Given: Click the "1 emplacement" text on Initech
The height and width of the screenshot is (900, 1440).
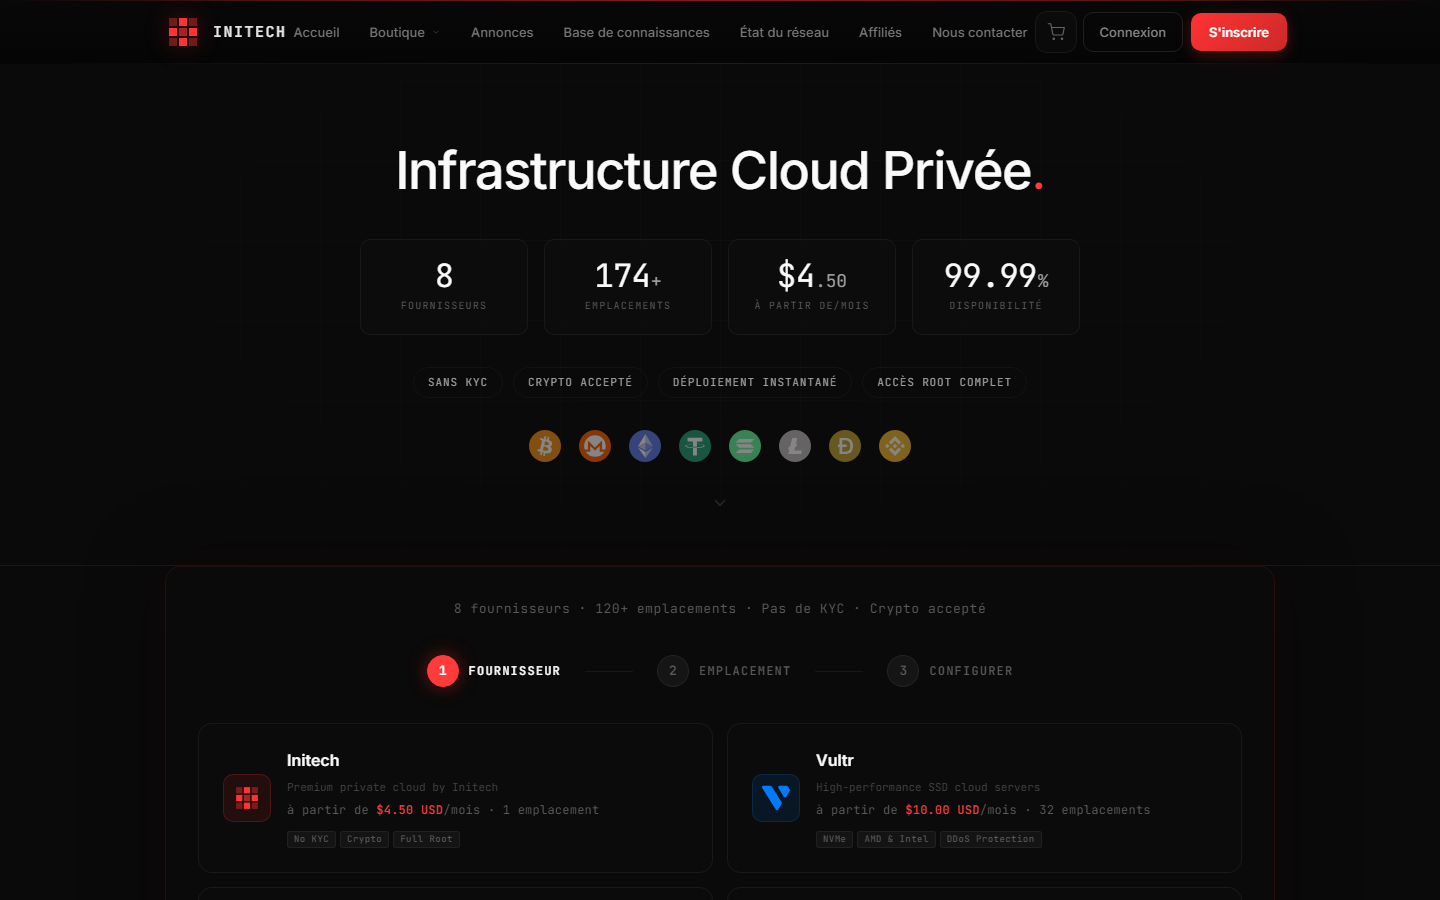Looking at the screenshot, I should pos(551,810).
